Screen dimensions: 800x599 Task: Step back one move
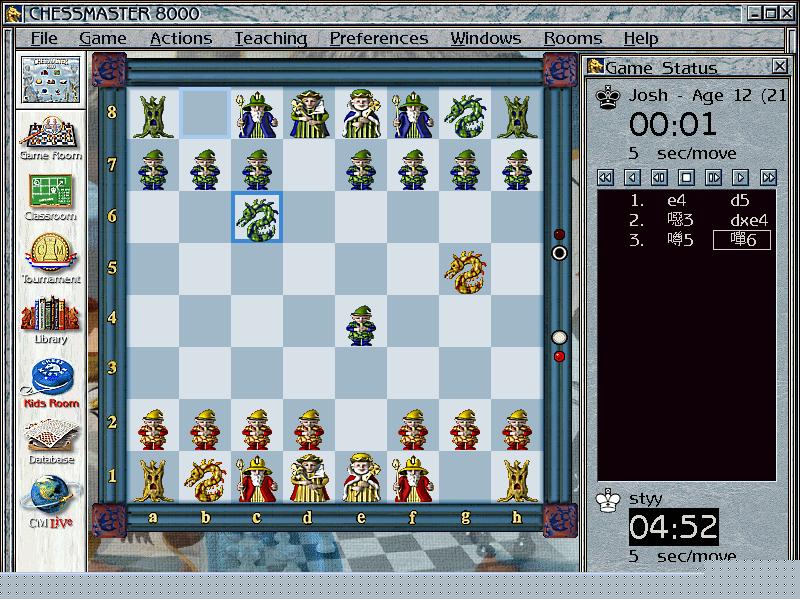(x=659, y=178)
